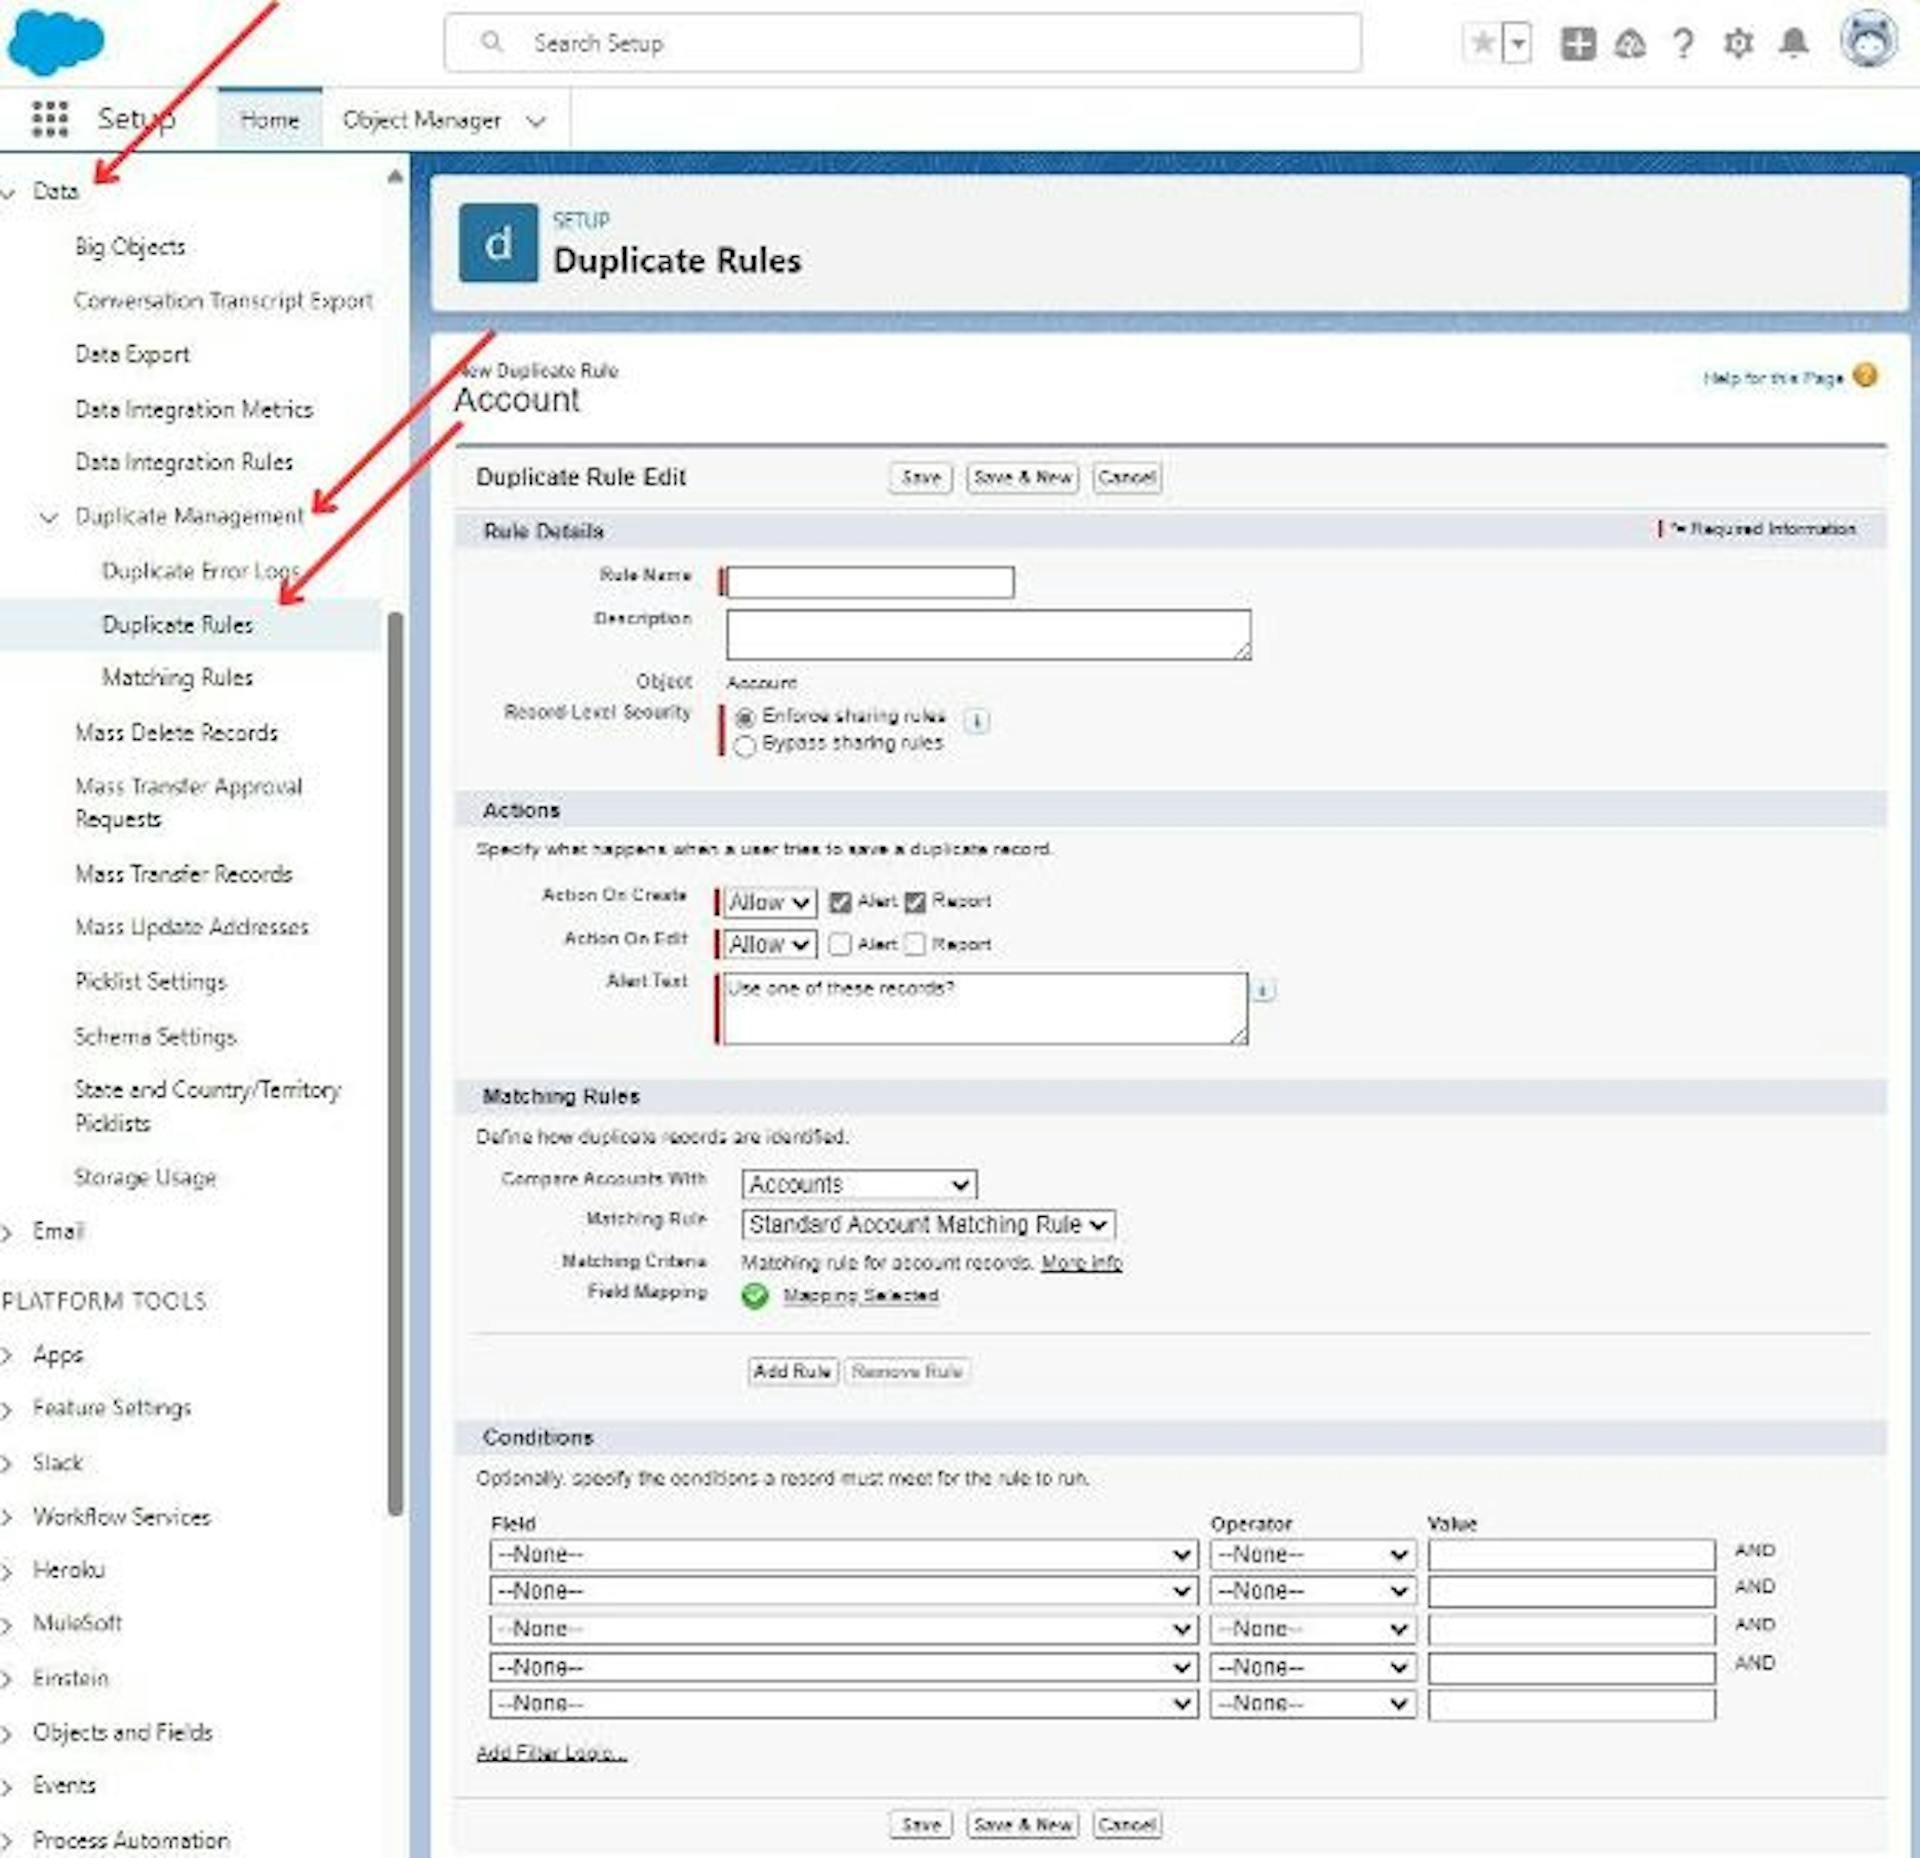Click the bottom Cancel button
1920x1858 pixels.
click(1126, 1824)
